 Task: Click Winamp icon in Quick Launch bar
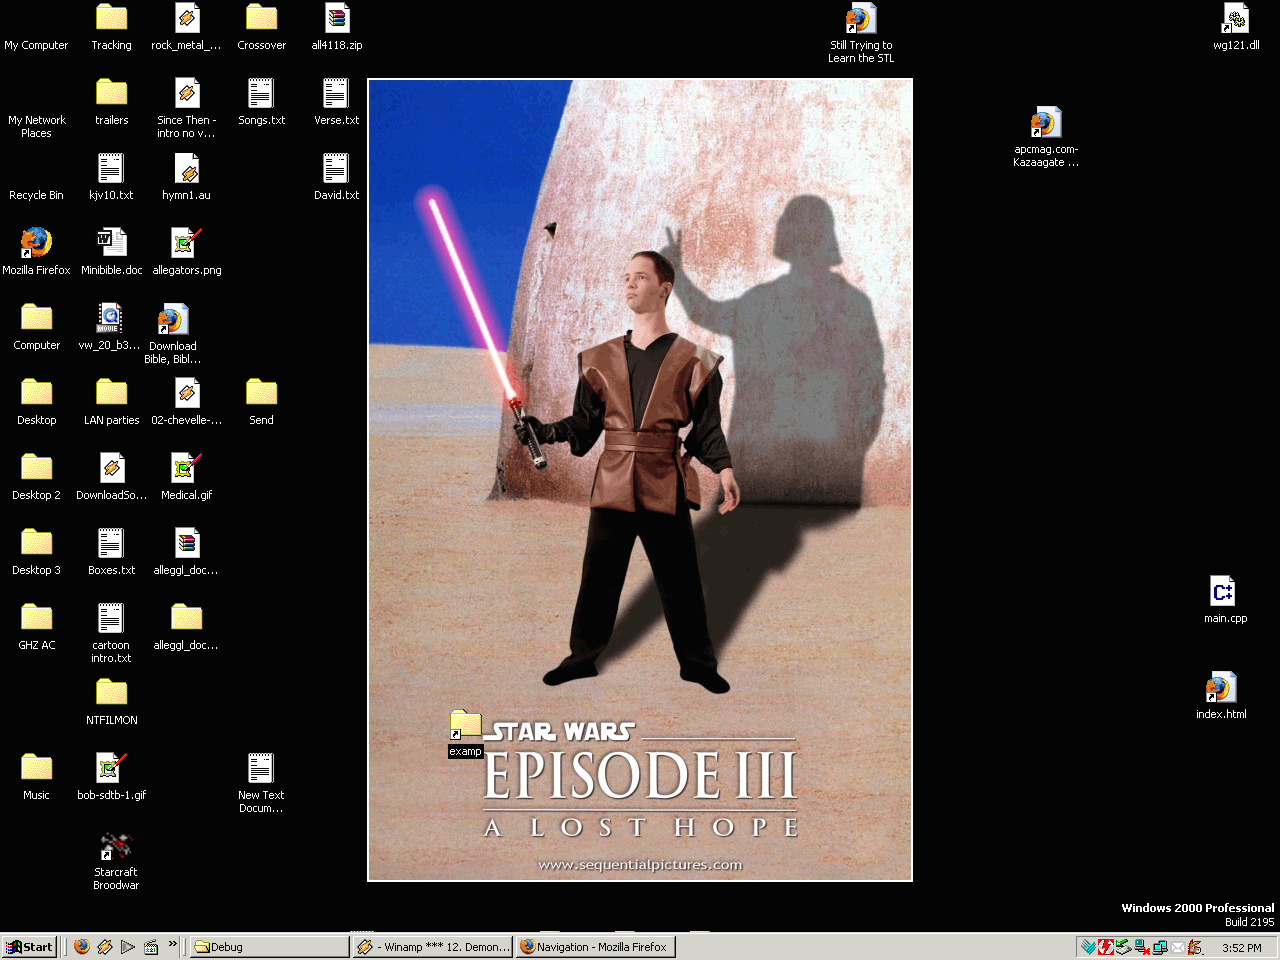(105, 947)
